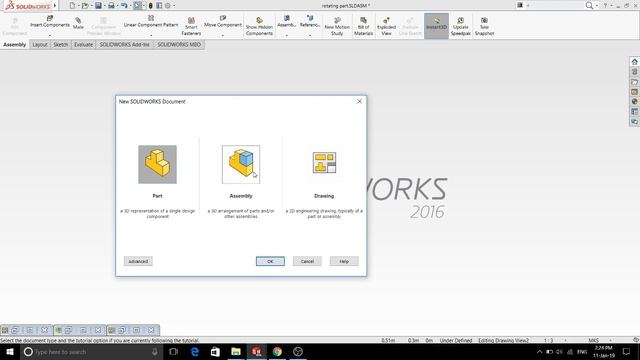
Task: Toggle Show Hidden Components
Action: tap(259, 27)
